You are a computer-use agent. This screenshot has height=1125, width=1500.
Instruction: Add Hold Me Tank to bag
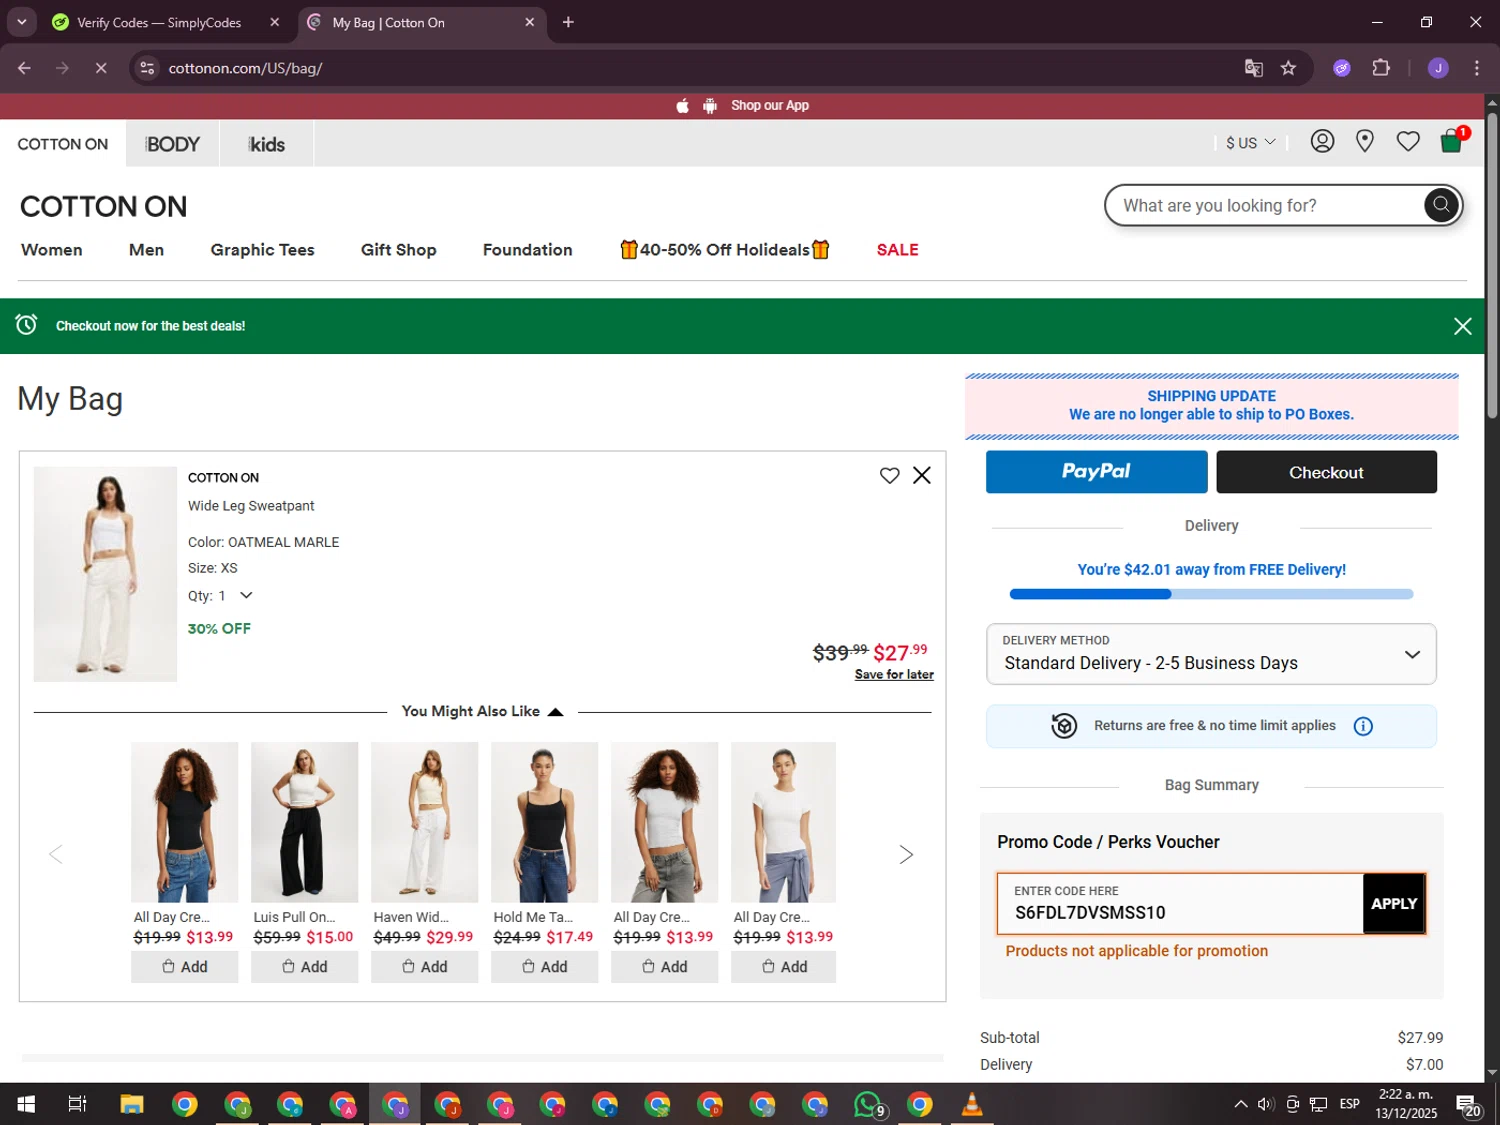tap(544, 967)
